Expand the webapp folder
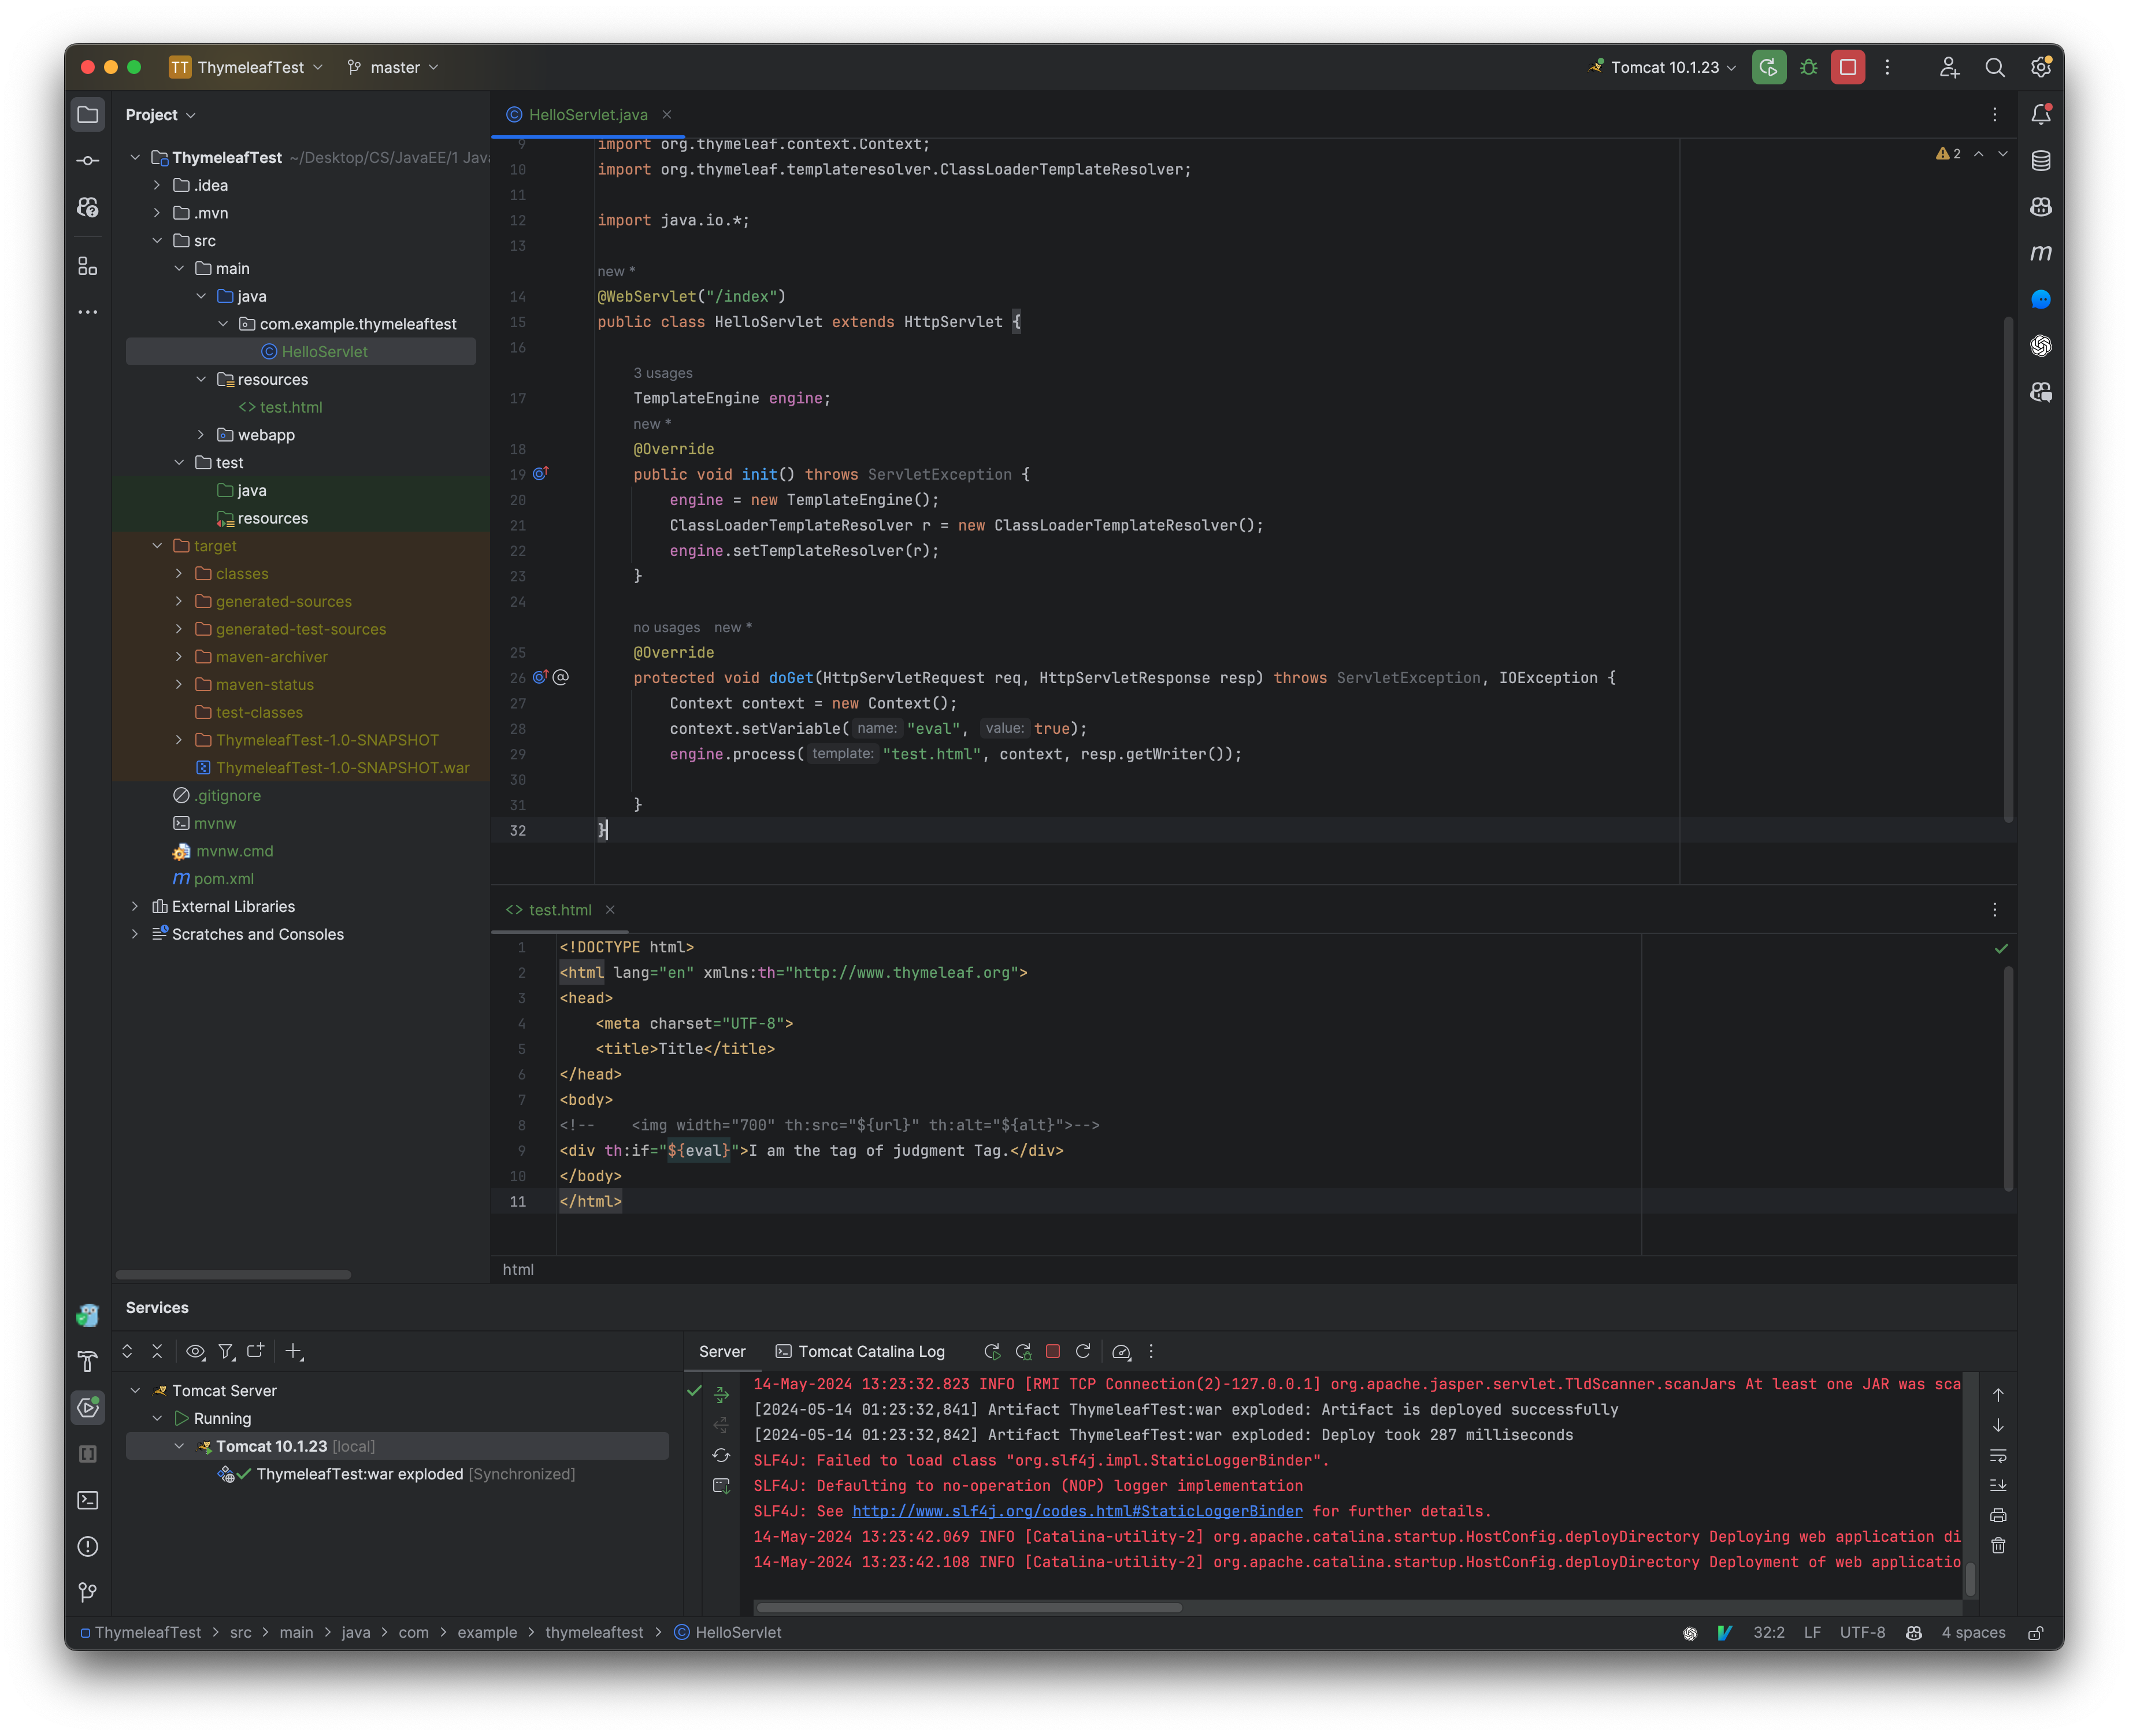 (202, 435)
